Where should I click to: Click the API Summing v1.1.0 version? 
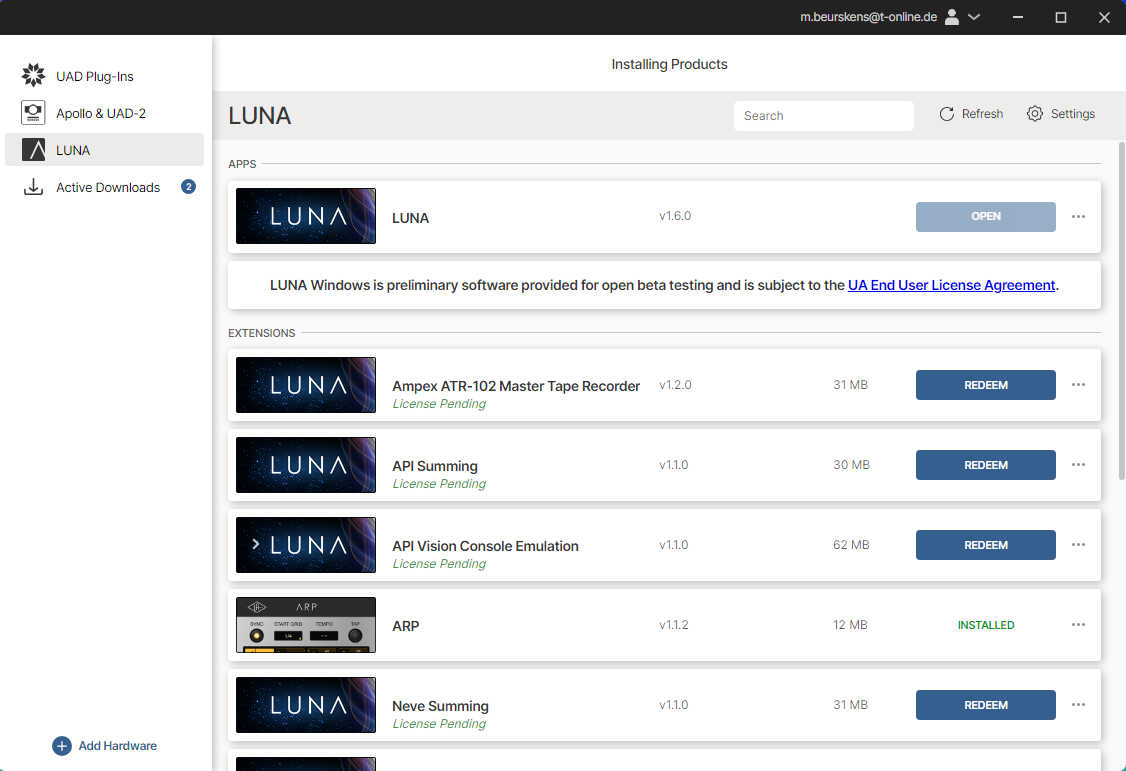tap(674, 464)
